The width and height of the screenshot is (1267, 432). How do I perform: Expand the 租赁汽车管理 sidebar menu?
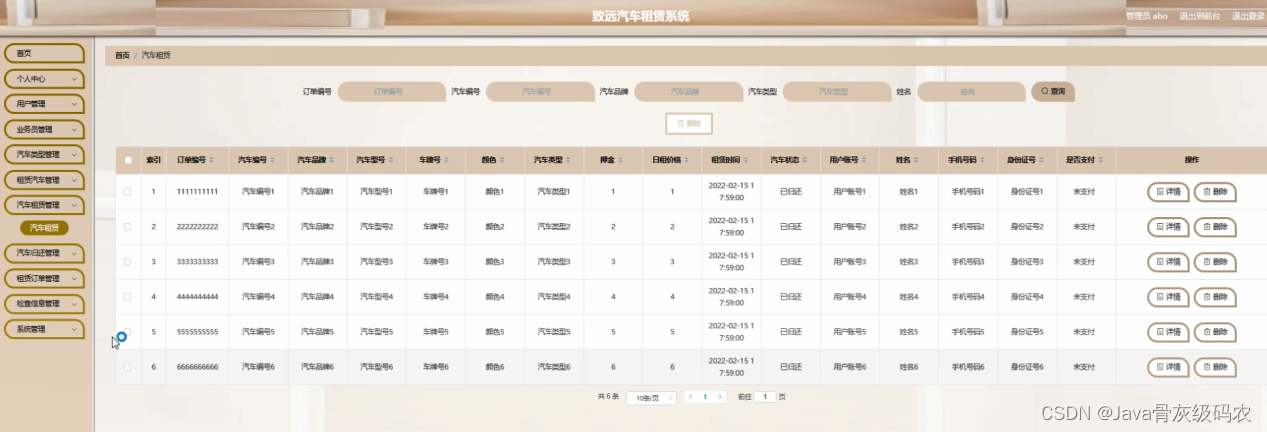click(x=44, y=180)
